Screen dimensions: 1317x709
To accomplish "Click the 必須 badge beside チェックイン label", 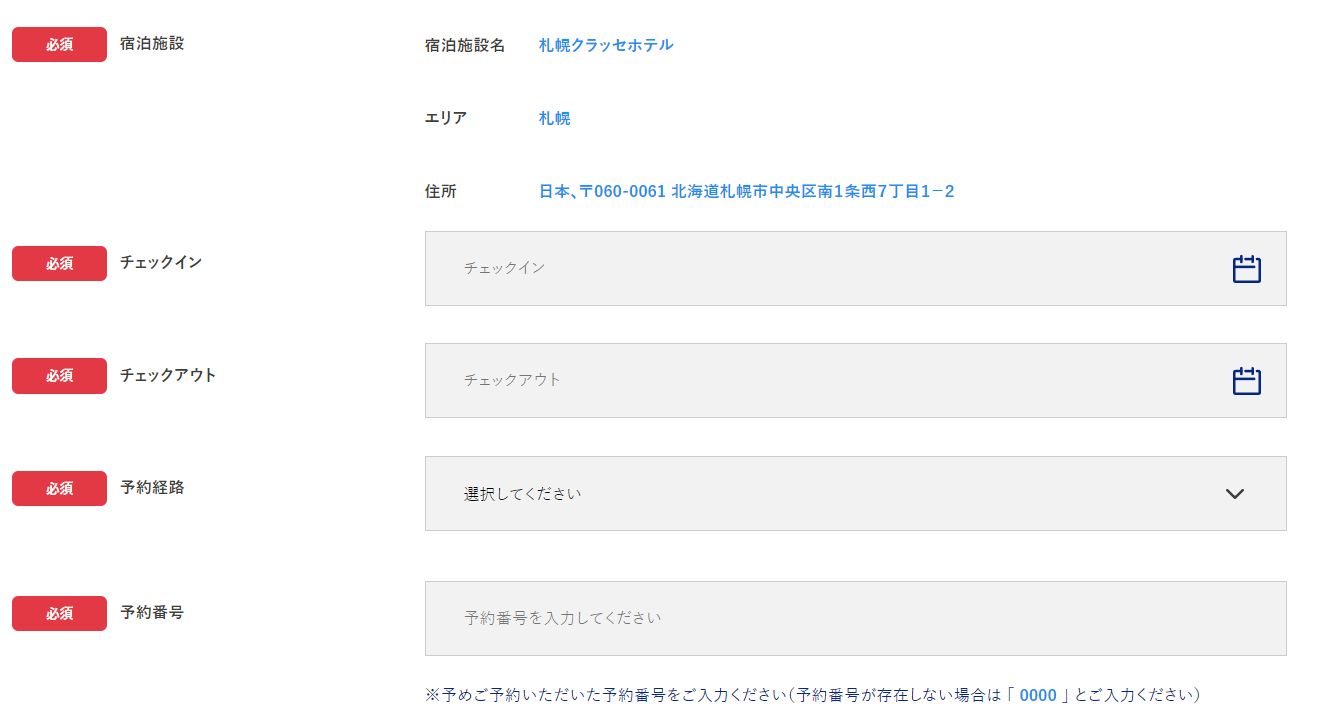I will tap(59, 263).
